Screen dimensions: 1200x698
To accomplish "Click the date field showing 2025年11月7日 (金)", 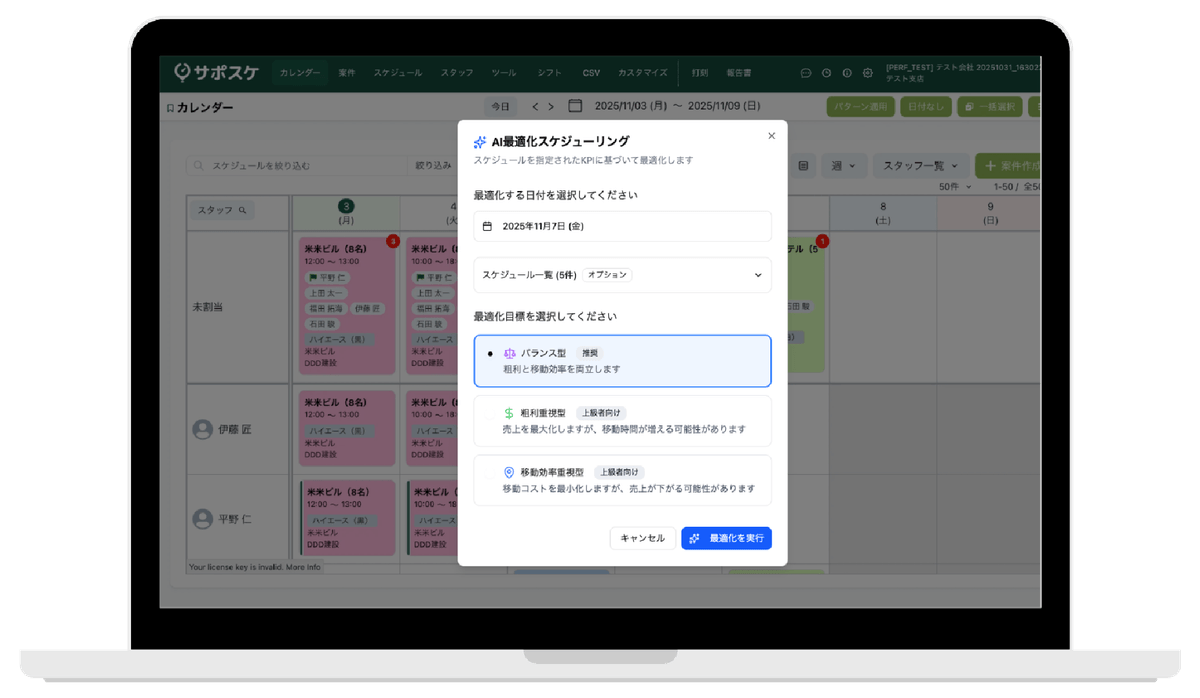I will point(622,226).
